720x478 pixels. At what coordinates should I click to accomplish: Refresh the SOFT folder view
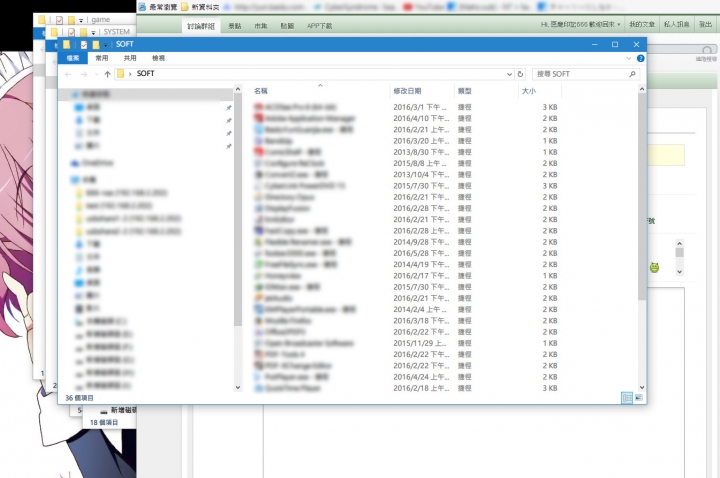pos(520,74)
